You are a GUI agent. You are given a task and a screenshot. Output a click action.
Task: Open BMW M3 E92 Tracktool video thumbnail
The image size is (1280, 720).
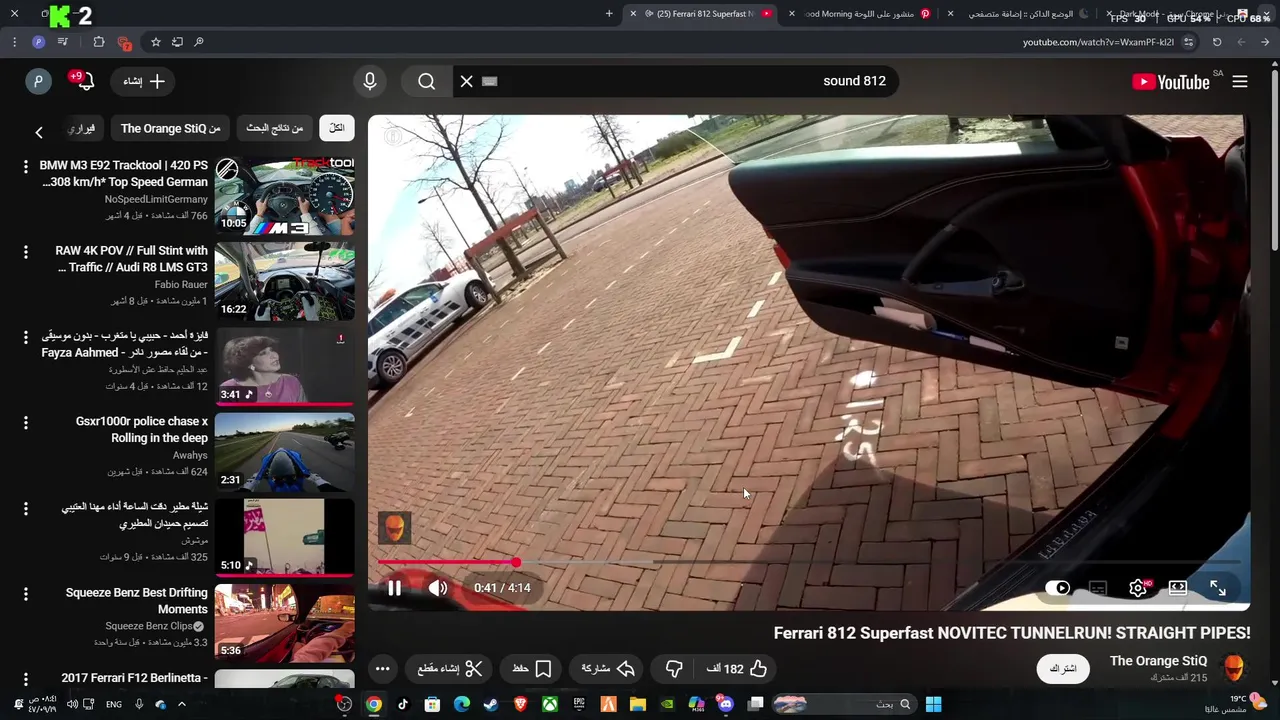pos(285,195)
